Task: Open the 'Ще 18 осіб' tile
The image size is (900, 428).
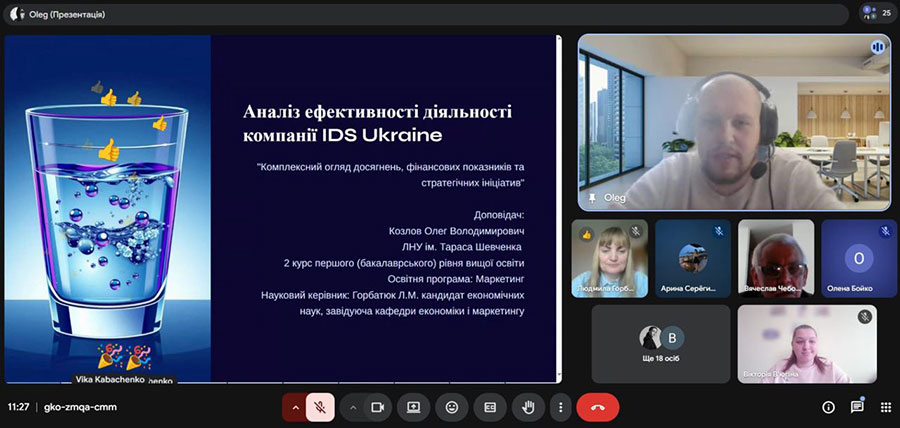Action: point(661,344)
